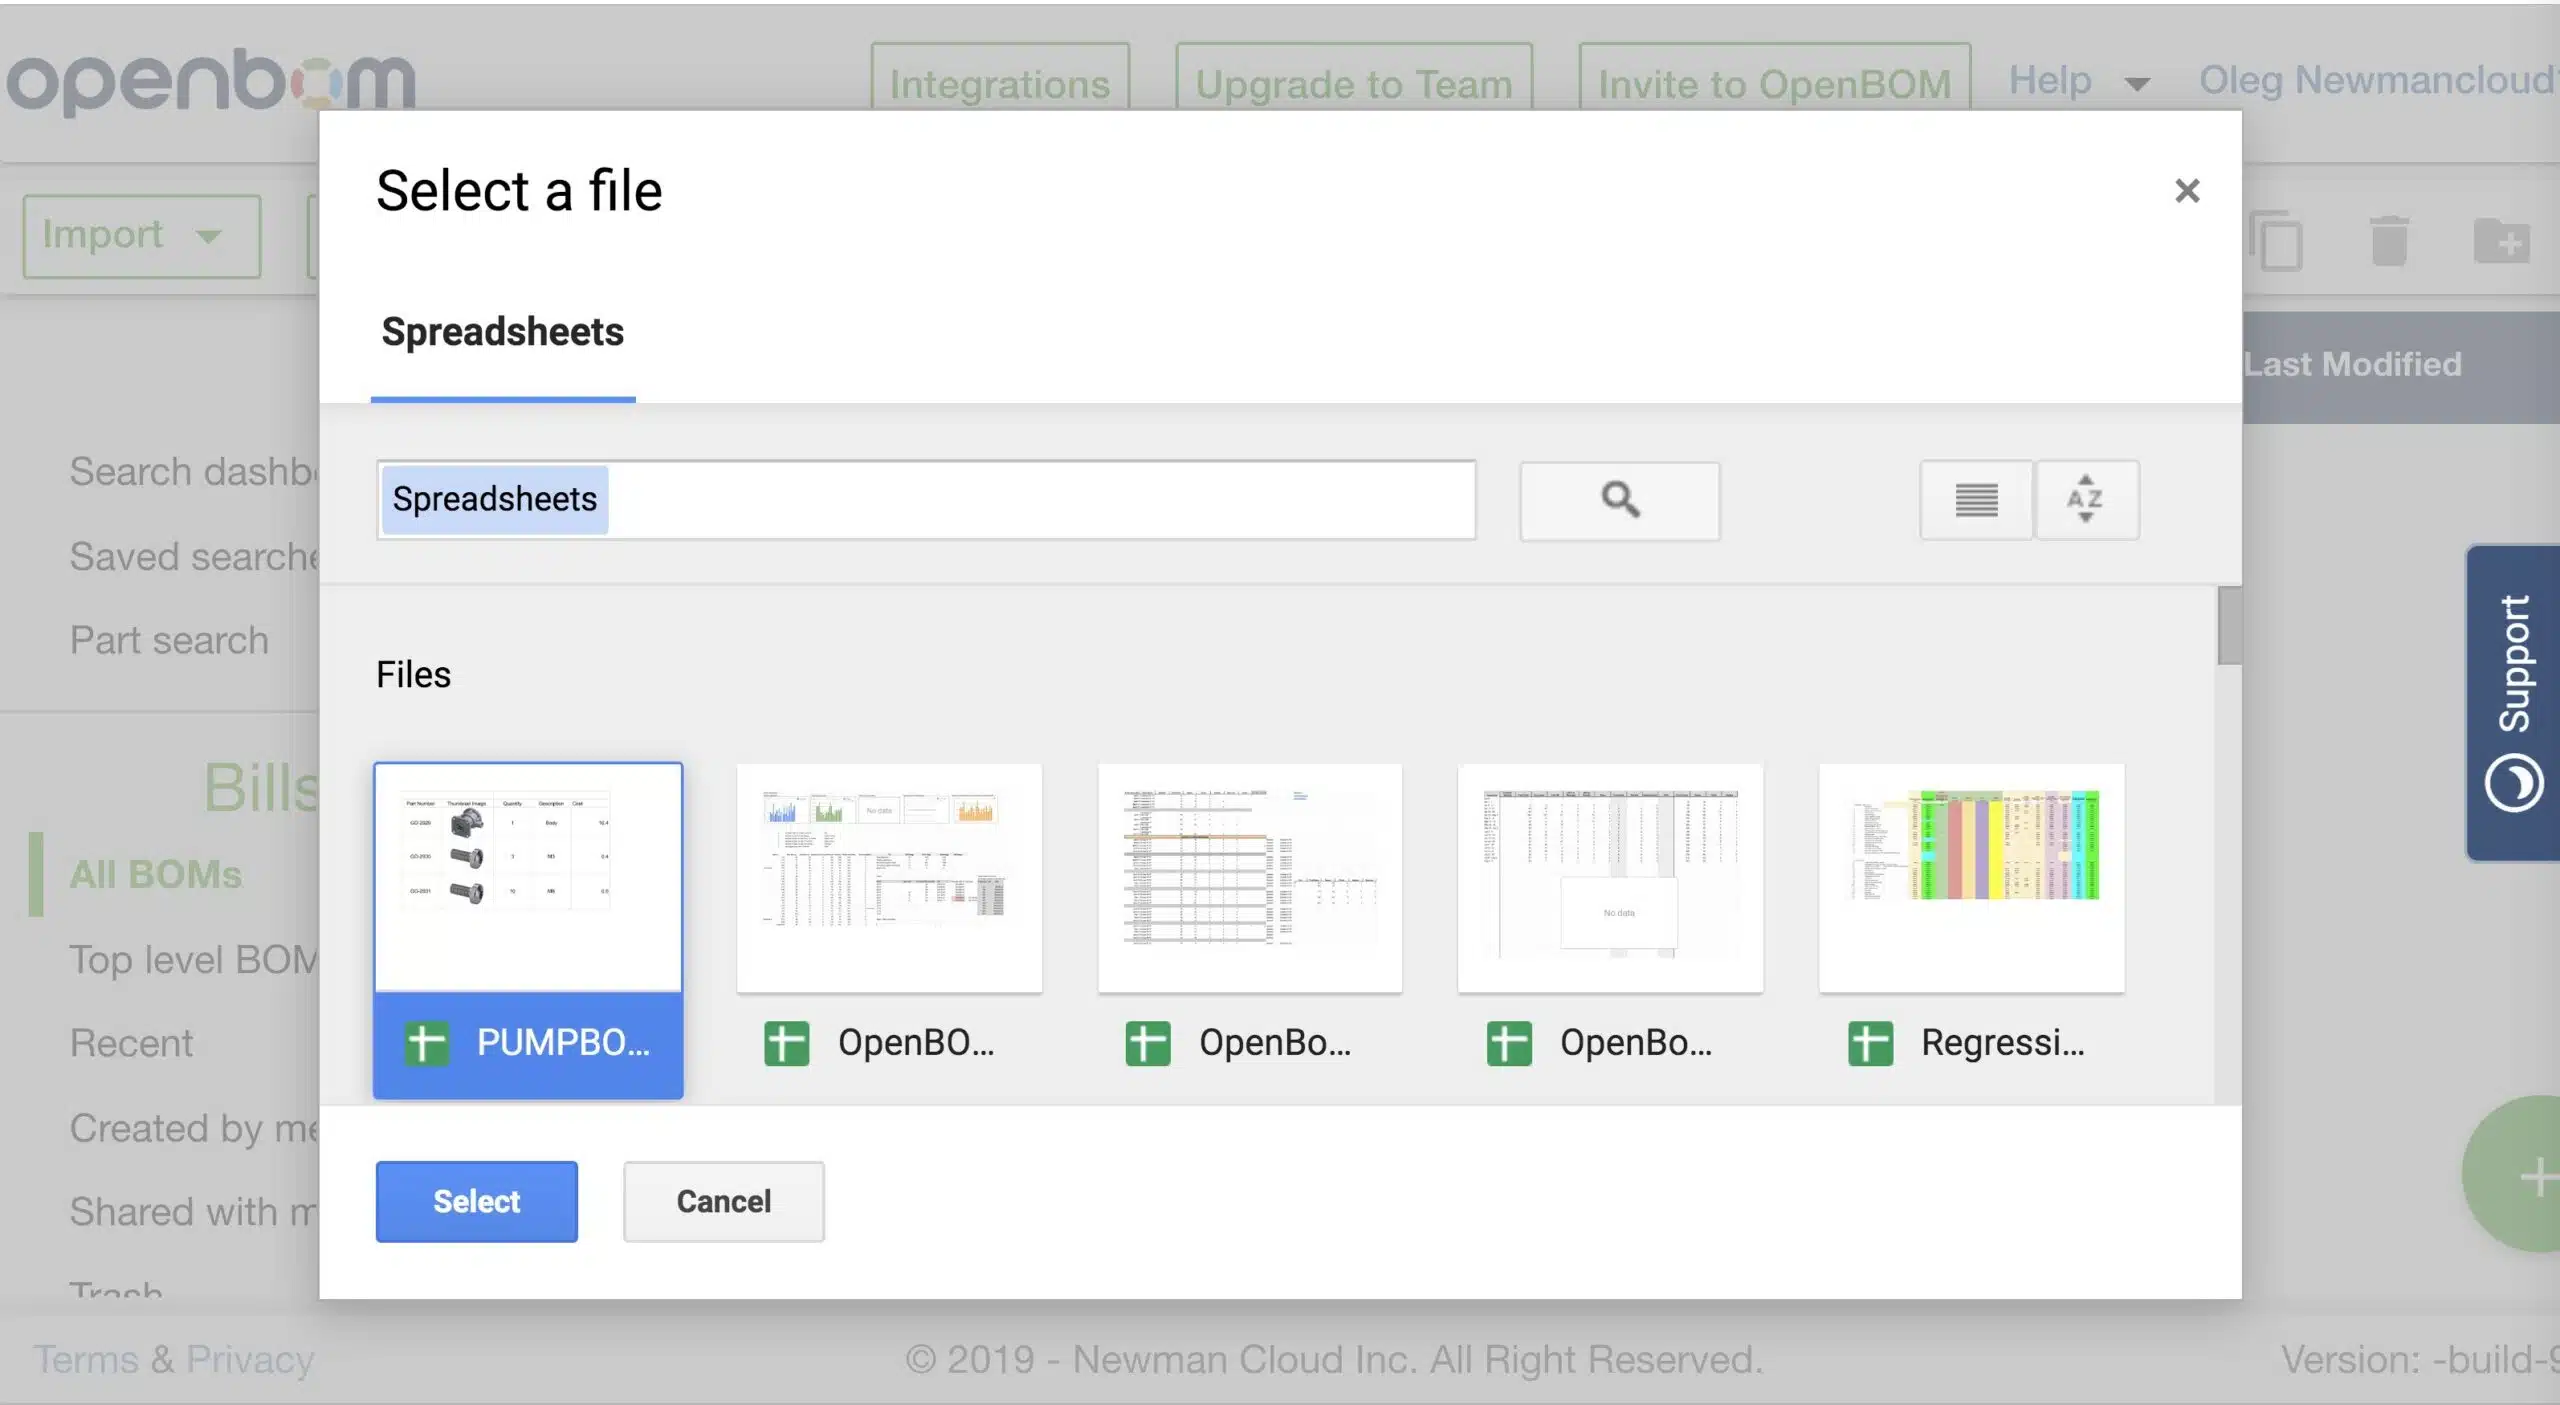Open Recent in sidebar

pos(131,1044)
